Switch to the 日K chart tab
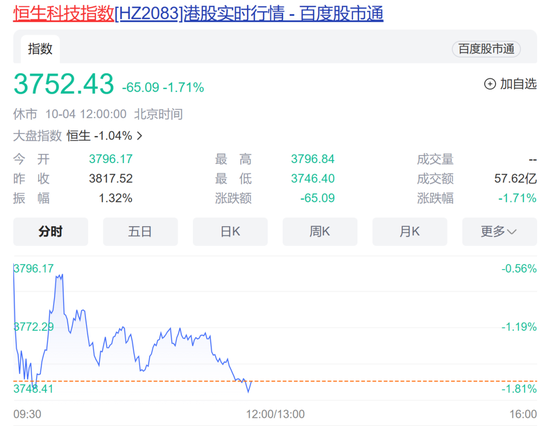 point(230,232)
